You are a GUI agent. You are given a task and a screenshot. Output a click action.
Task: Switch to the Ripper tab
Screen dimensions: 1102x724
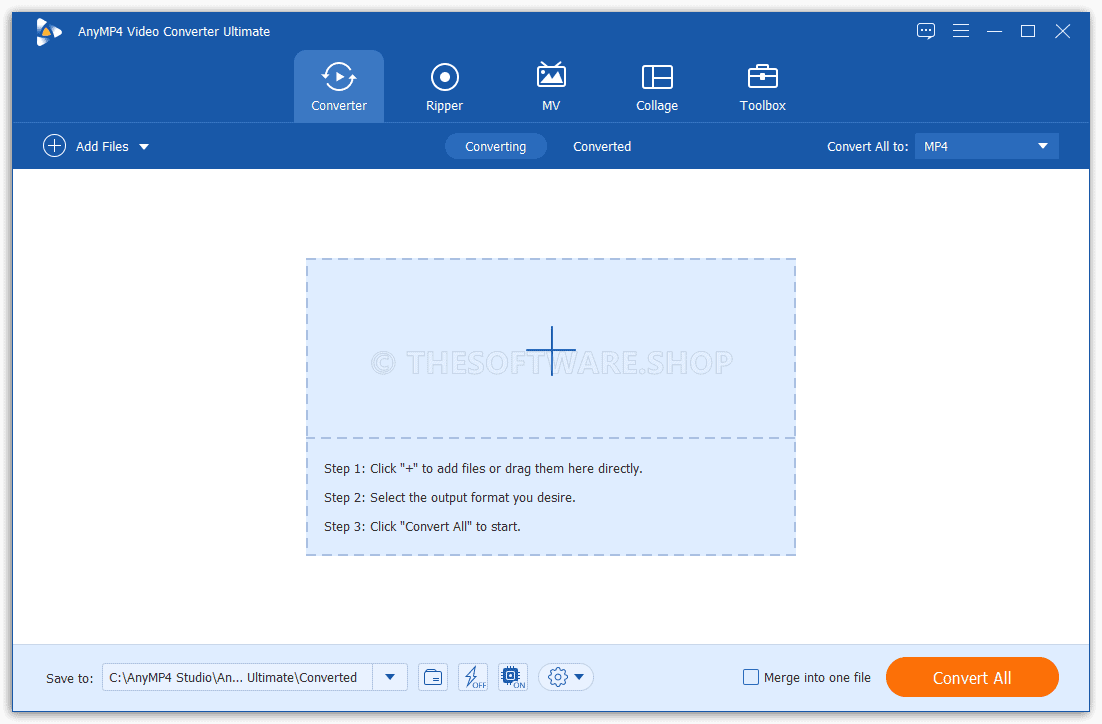coord(444,86)
